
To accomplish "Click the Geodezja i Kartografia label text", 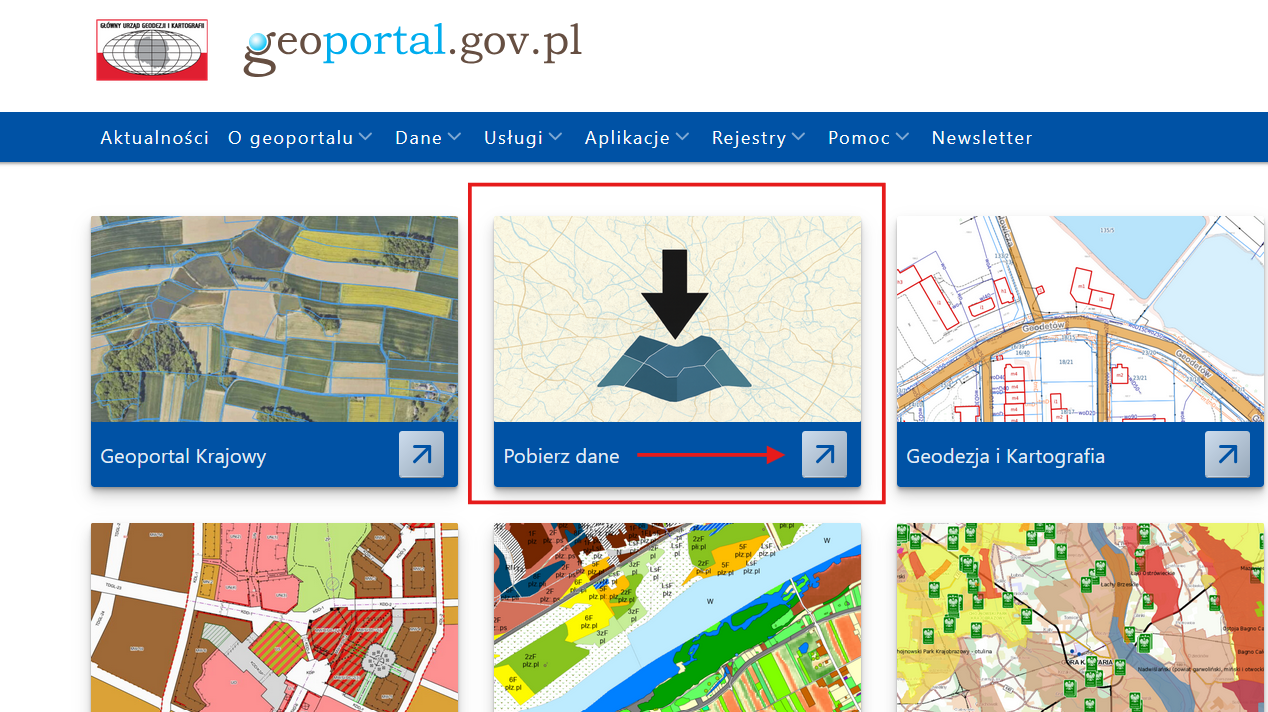I will pyautogui.click(x=1005, y=457).
